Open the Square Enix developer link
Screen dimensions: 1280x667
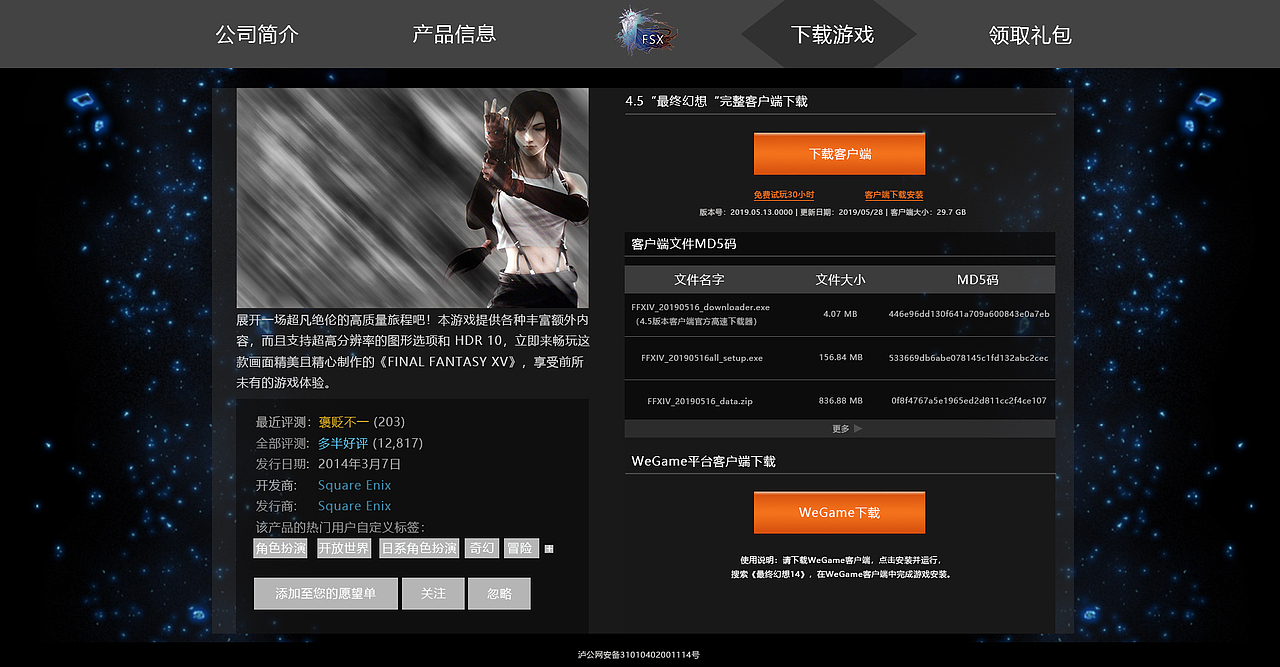coord(354,484)
